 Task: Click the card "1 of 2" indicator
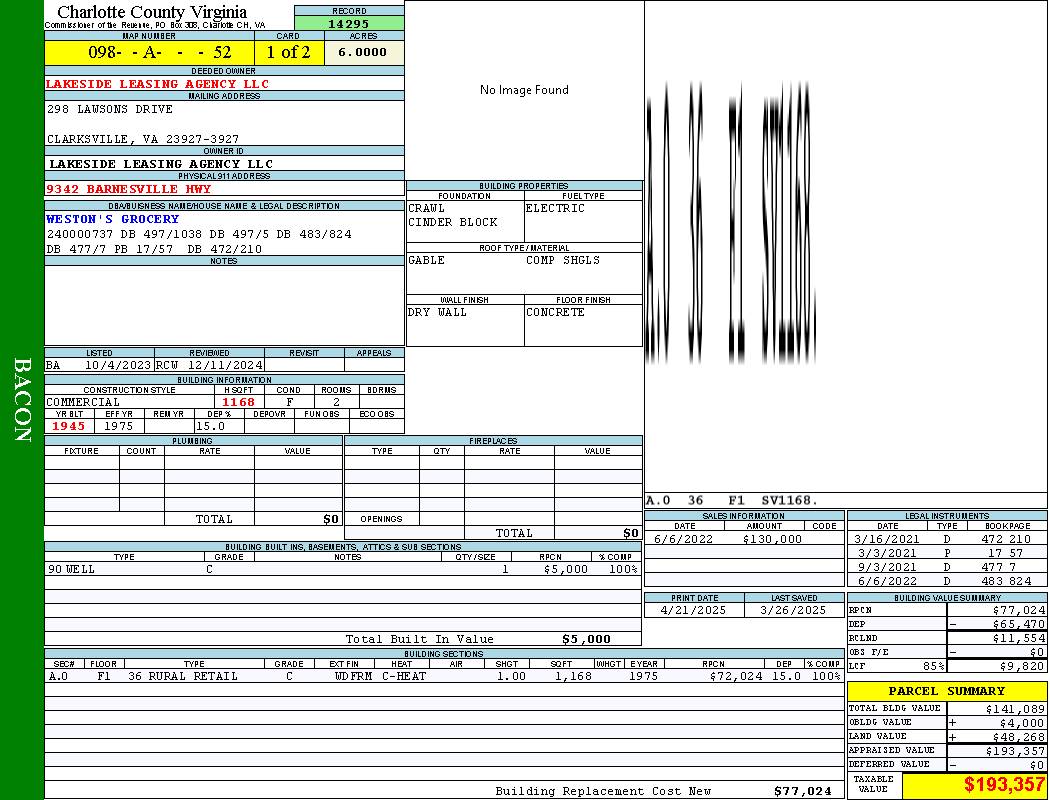point(288,52)
